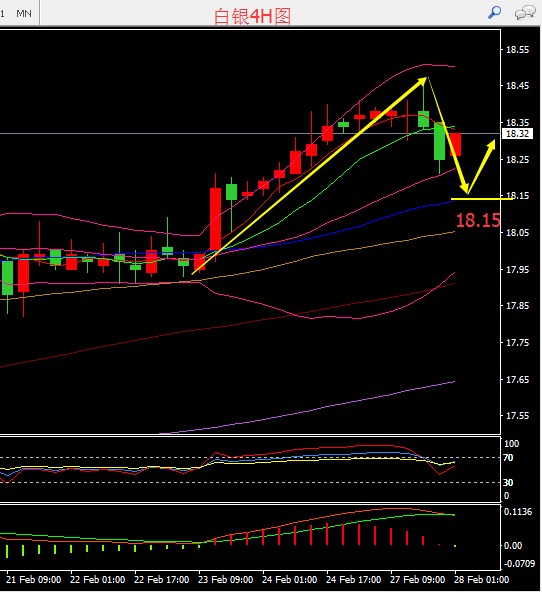Click the 18.05 price axis label
This screenshot has width=542, height=593.
click(517, 233)
